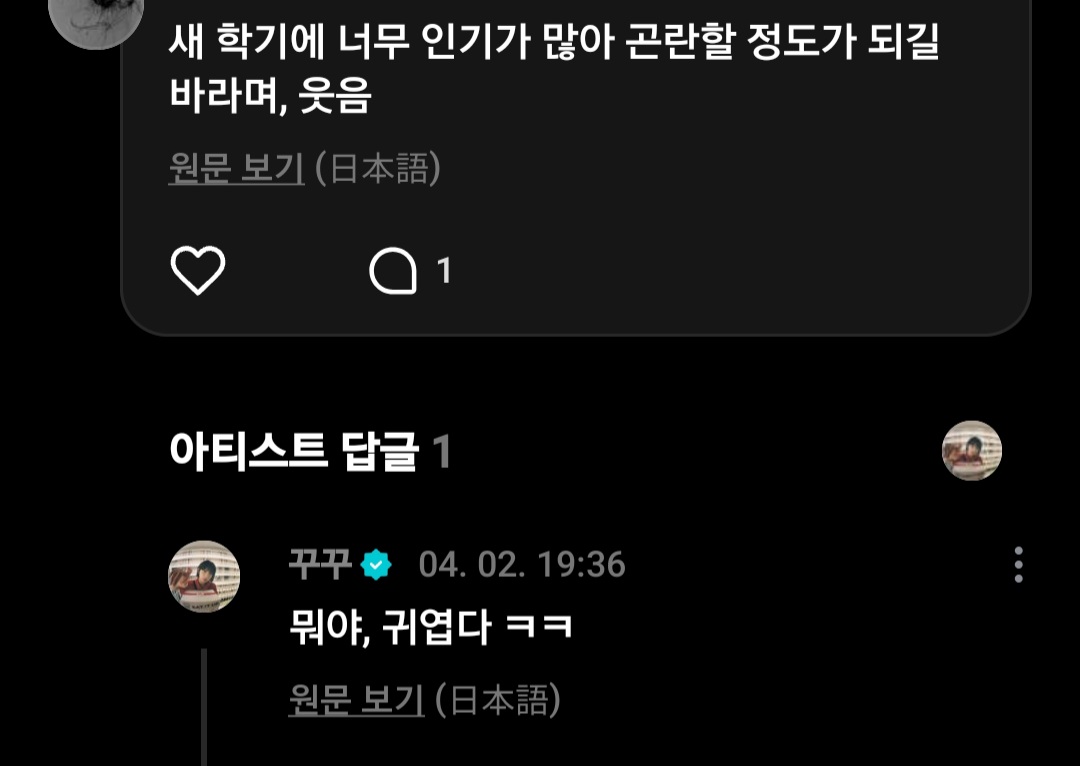This screenshot has width=1080, height=766.
Task: Select the 아티스트 답글 1 section header
Action: coord(310,452)
